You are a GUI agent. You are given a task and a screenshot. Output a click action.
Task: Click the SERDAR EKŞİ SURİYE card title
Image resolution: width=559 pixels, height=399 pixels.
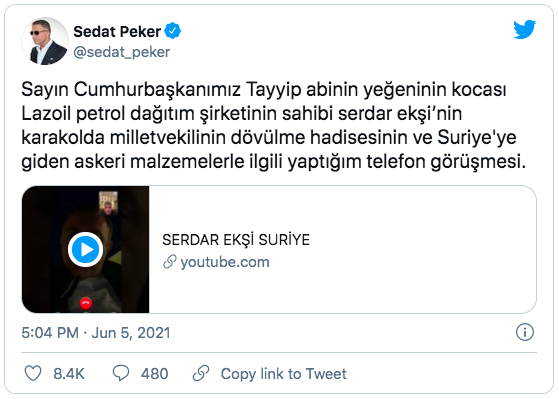click(x=236, y=240)
